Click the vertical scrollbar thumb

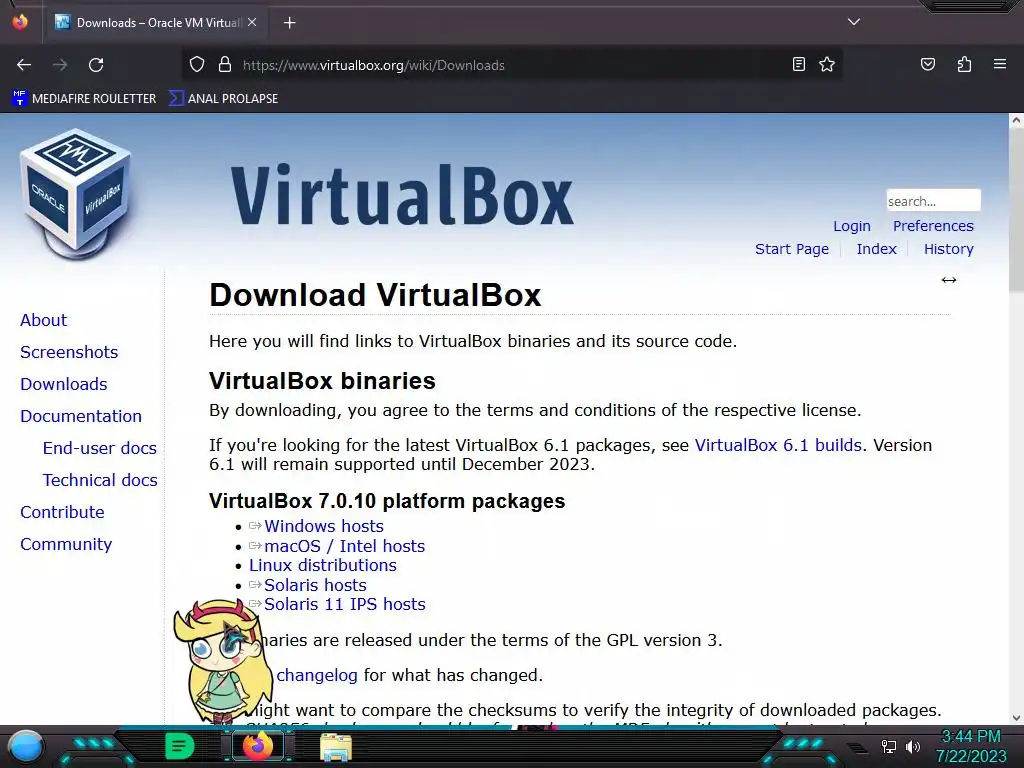click(x=1016, y=209)
